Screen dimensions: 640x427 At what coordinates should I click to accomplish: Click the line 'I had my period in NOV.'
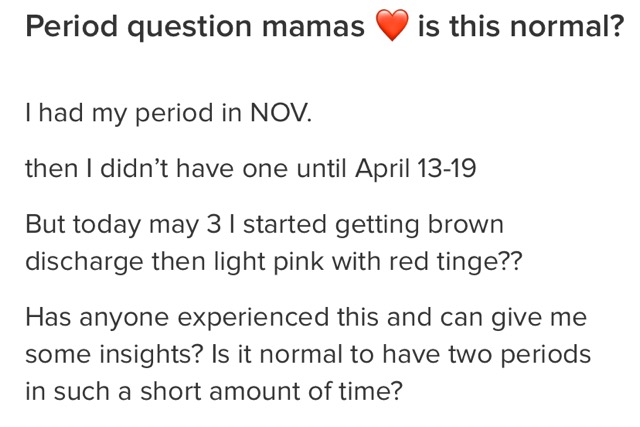(169, 113)
